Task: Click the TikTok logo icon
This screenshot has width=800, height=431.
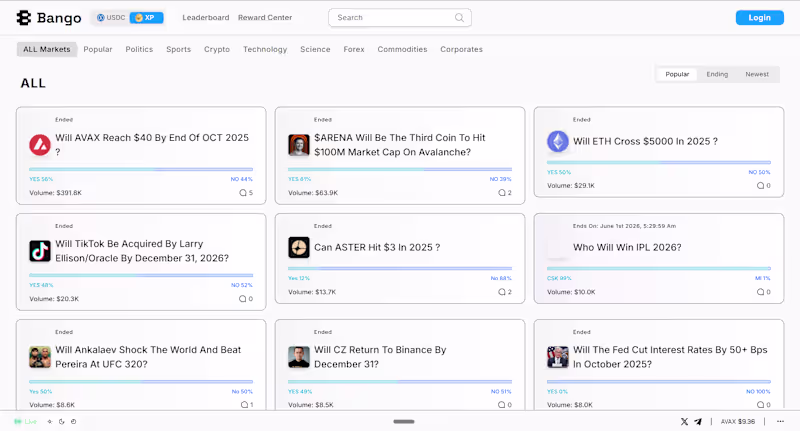Action: click(40, 251)
